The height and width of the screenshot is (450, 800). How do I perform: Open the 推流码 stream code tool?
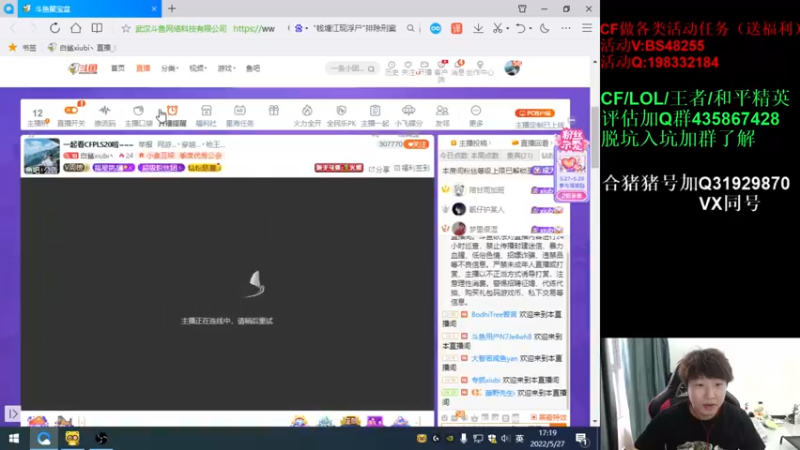point(105,115)
